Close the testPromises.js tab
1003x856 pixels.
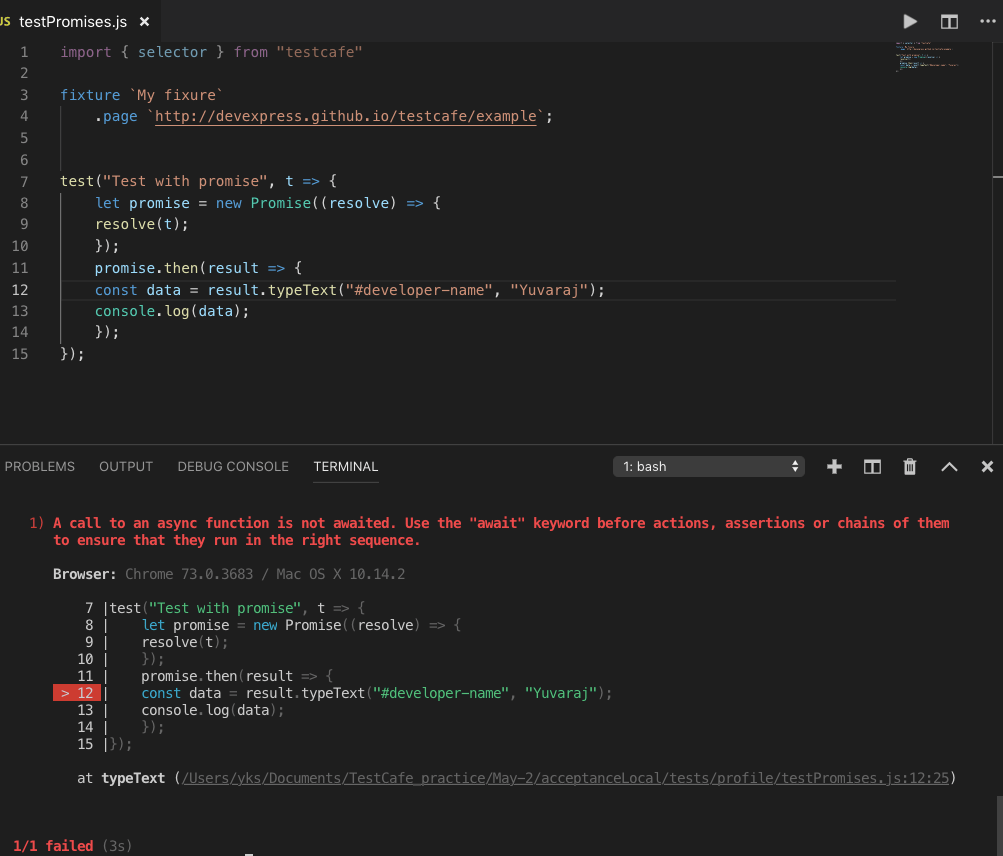pos(145,22)
